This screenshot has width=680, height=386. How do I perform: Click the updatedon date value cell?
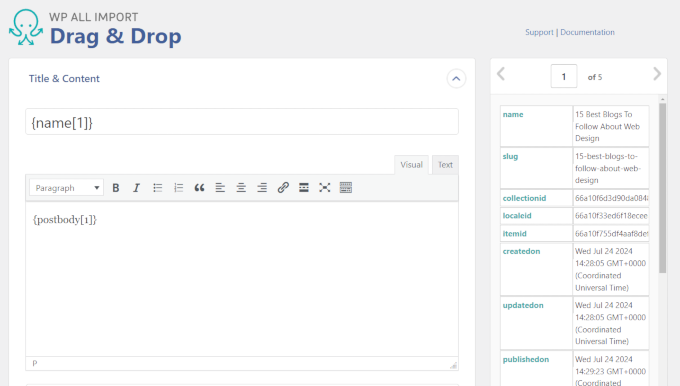click(x=611, y=323)
